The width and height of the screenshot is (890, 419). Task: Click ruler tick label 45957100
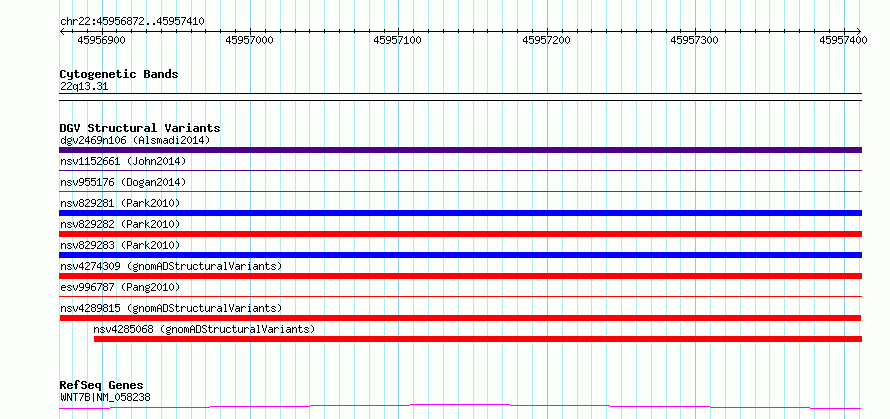point(398,40)
